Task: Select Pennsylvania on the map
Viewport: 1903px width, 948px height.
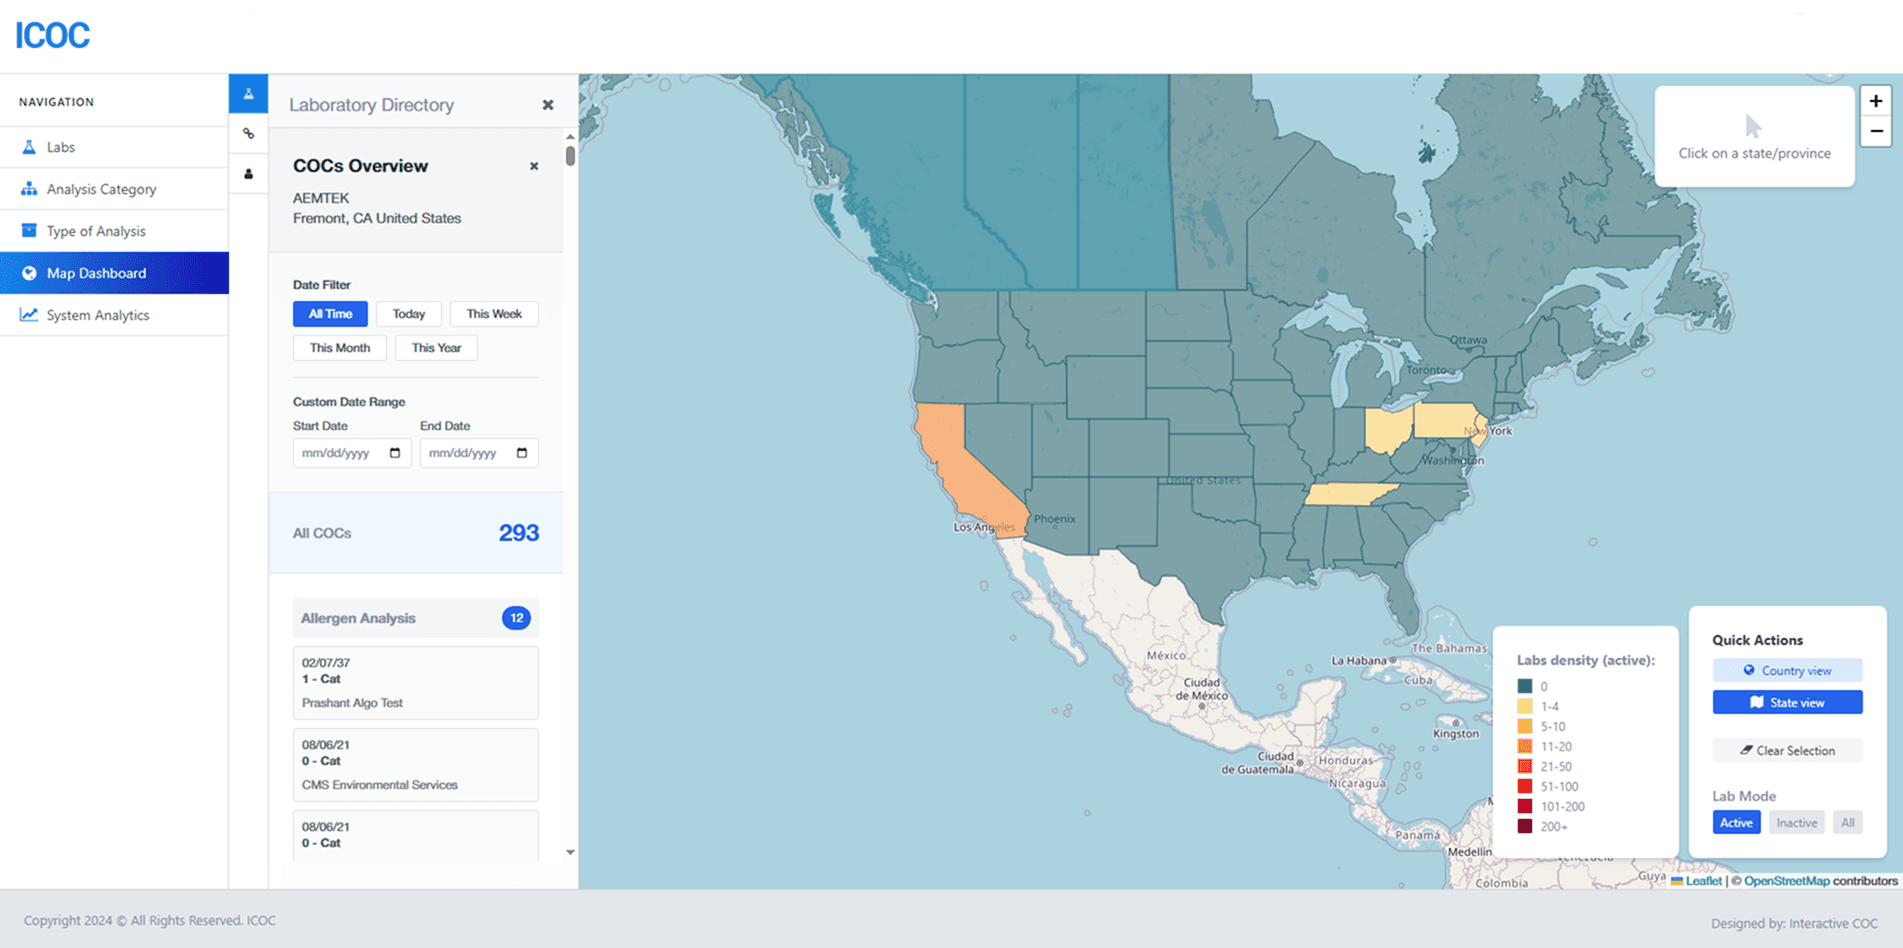Action: click(1445, 420)
